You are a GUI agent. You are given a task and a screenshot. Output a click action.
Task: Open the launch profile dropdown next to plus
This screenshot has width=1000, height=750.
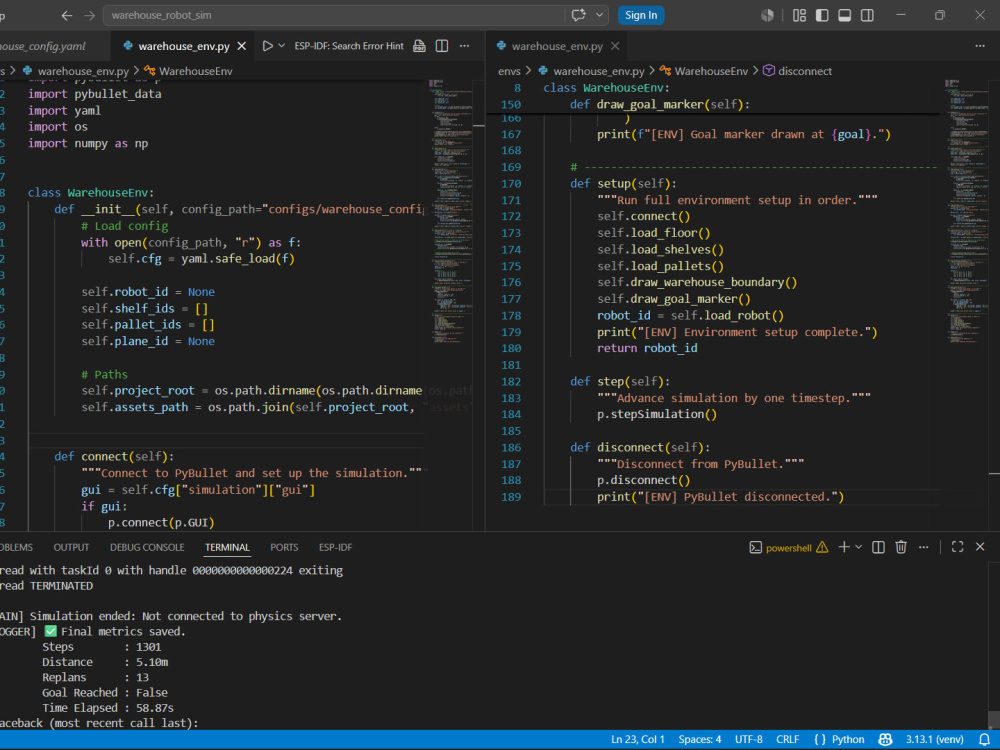coord(858,547)
